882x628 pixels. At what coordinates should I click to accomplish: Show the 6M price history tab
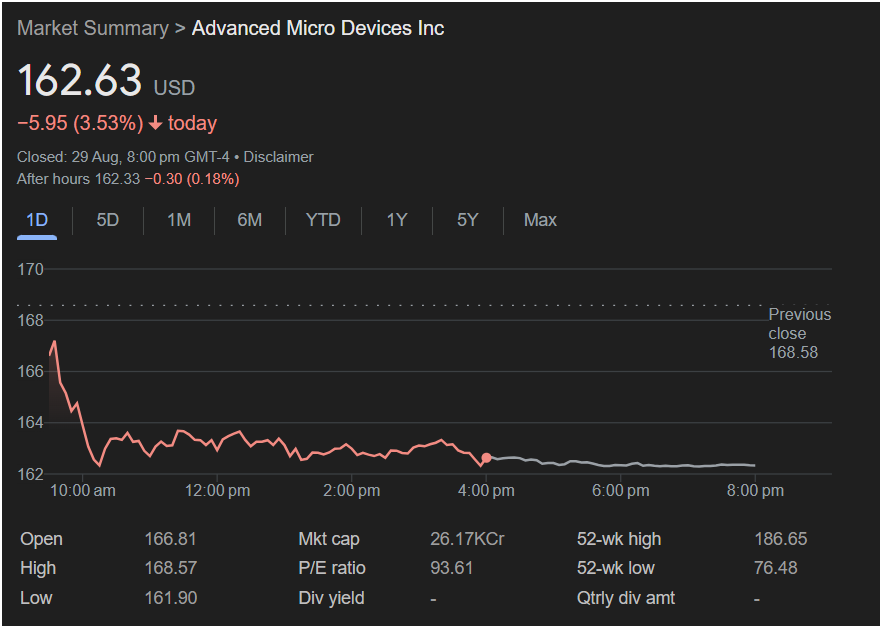[x=250, y=220]
